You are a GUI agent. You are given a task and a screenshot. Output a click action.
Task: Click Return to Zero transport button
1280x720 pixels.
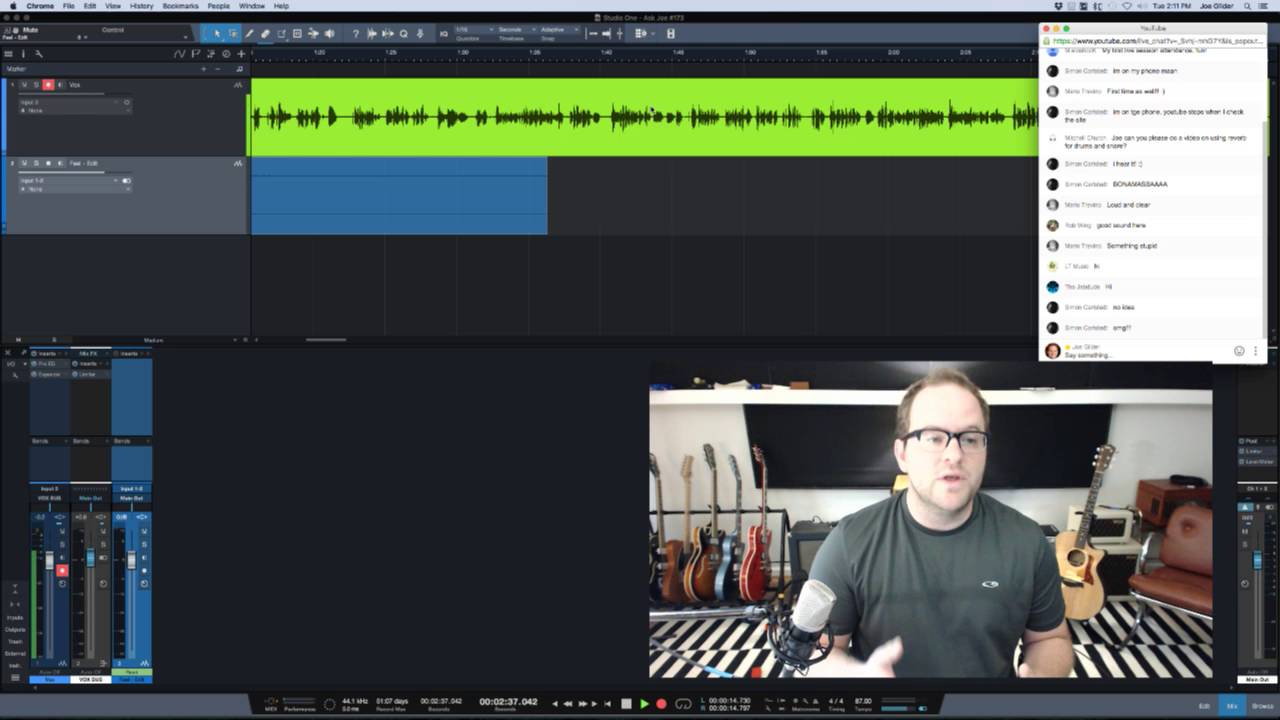coord(607,704)
